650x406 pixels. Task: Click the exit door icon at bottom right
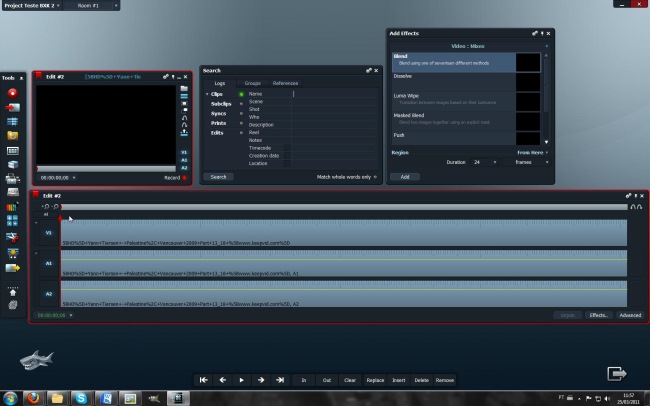[618, 373]
